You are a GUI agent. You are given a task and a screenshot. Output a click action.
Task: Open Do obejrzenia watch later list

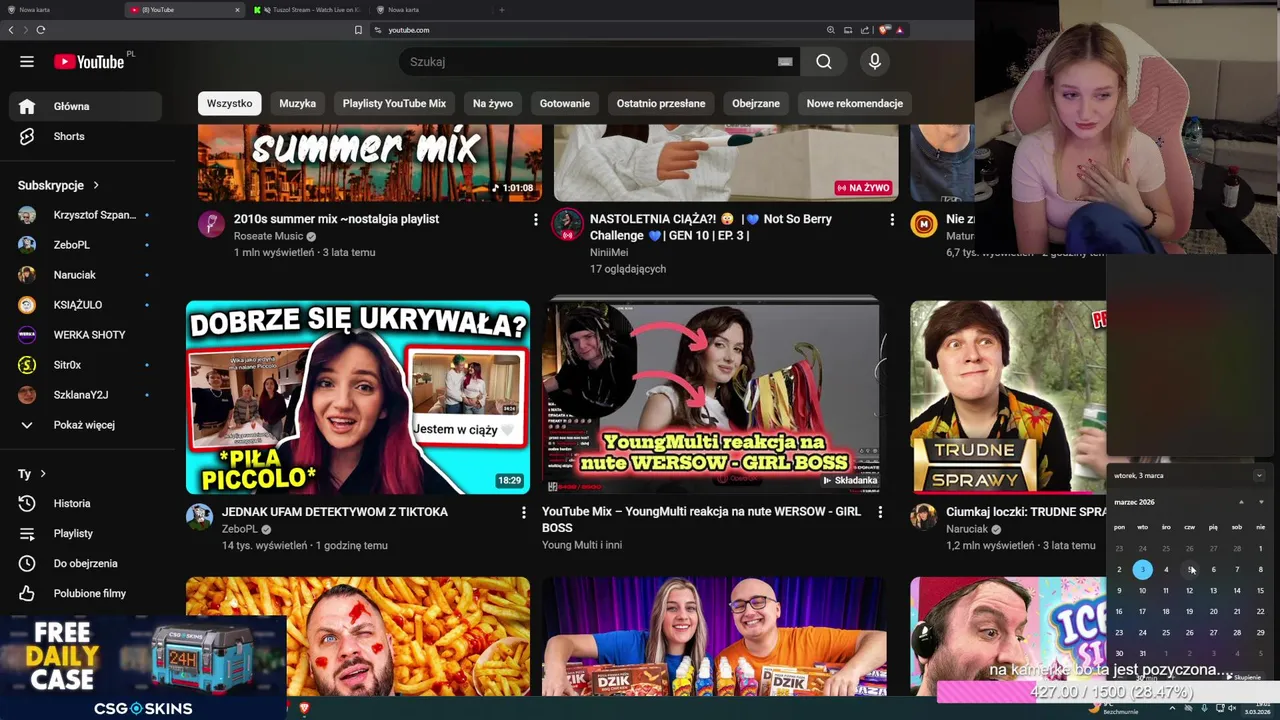(86, 563)
